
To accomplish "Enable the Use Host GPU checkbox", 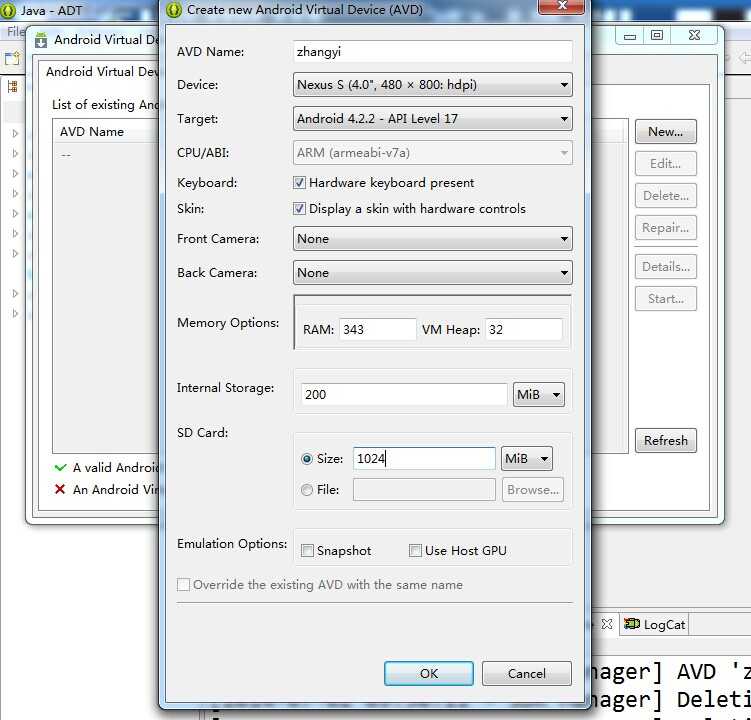I will 415,551.
